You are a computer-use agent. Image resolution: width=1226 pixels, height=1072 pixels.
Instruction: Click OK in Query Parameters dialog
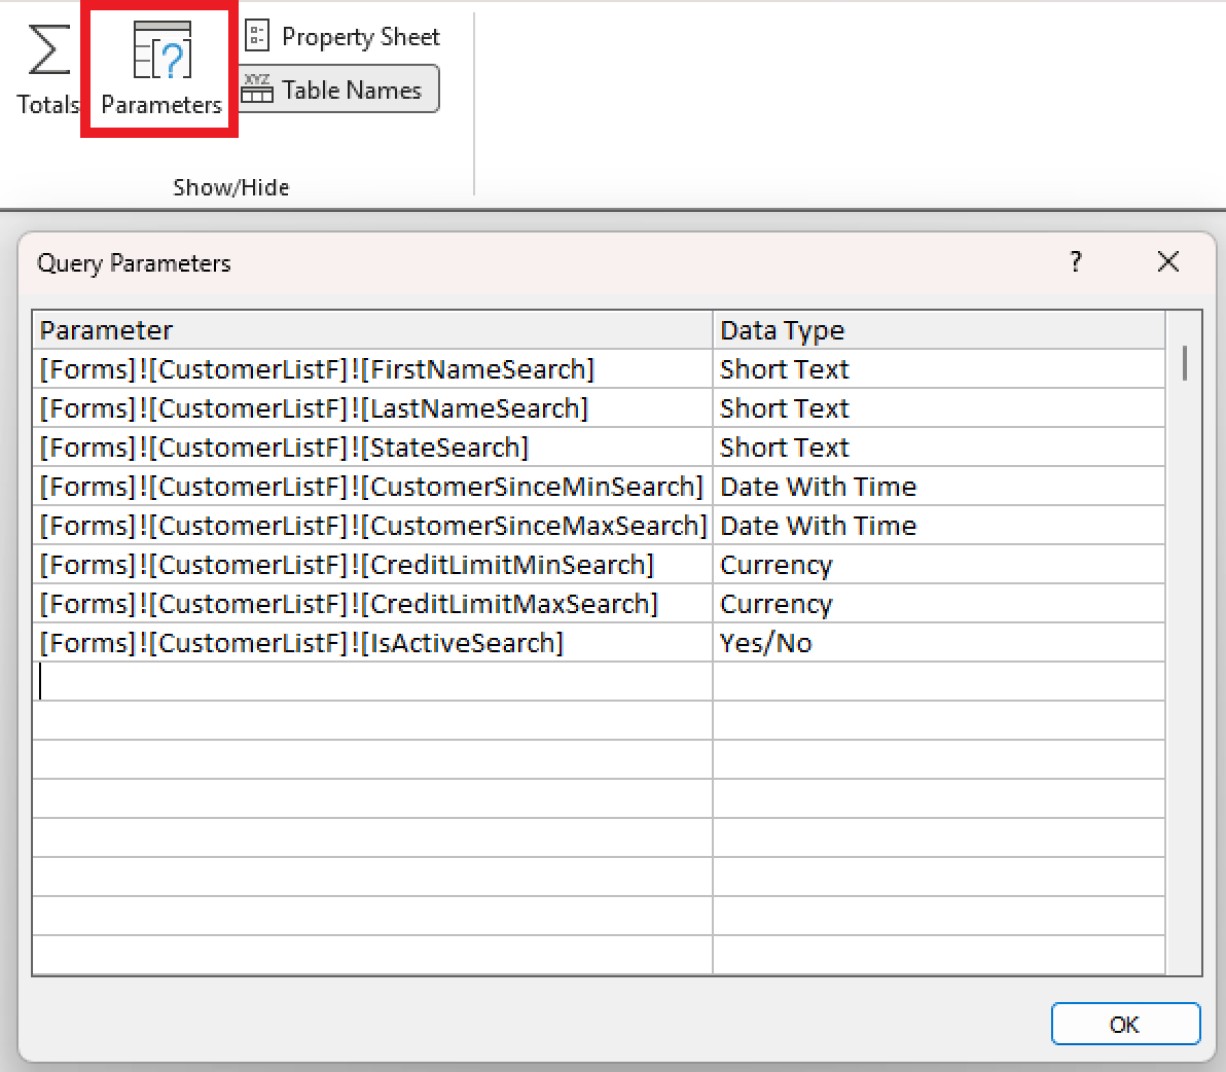coord(1125,1024)
